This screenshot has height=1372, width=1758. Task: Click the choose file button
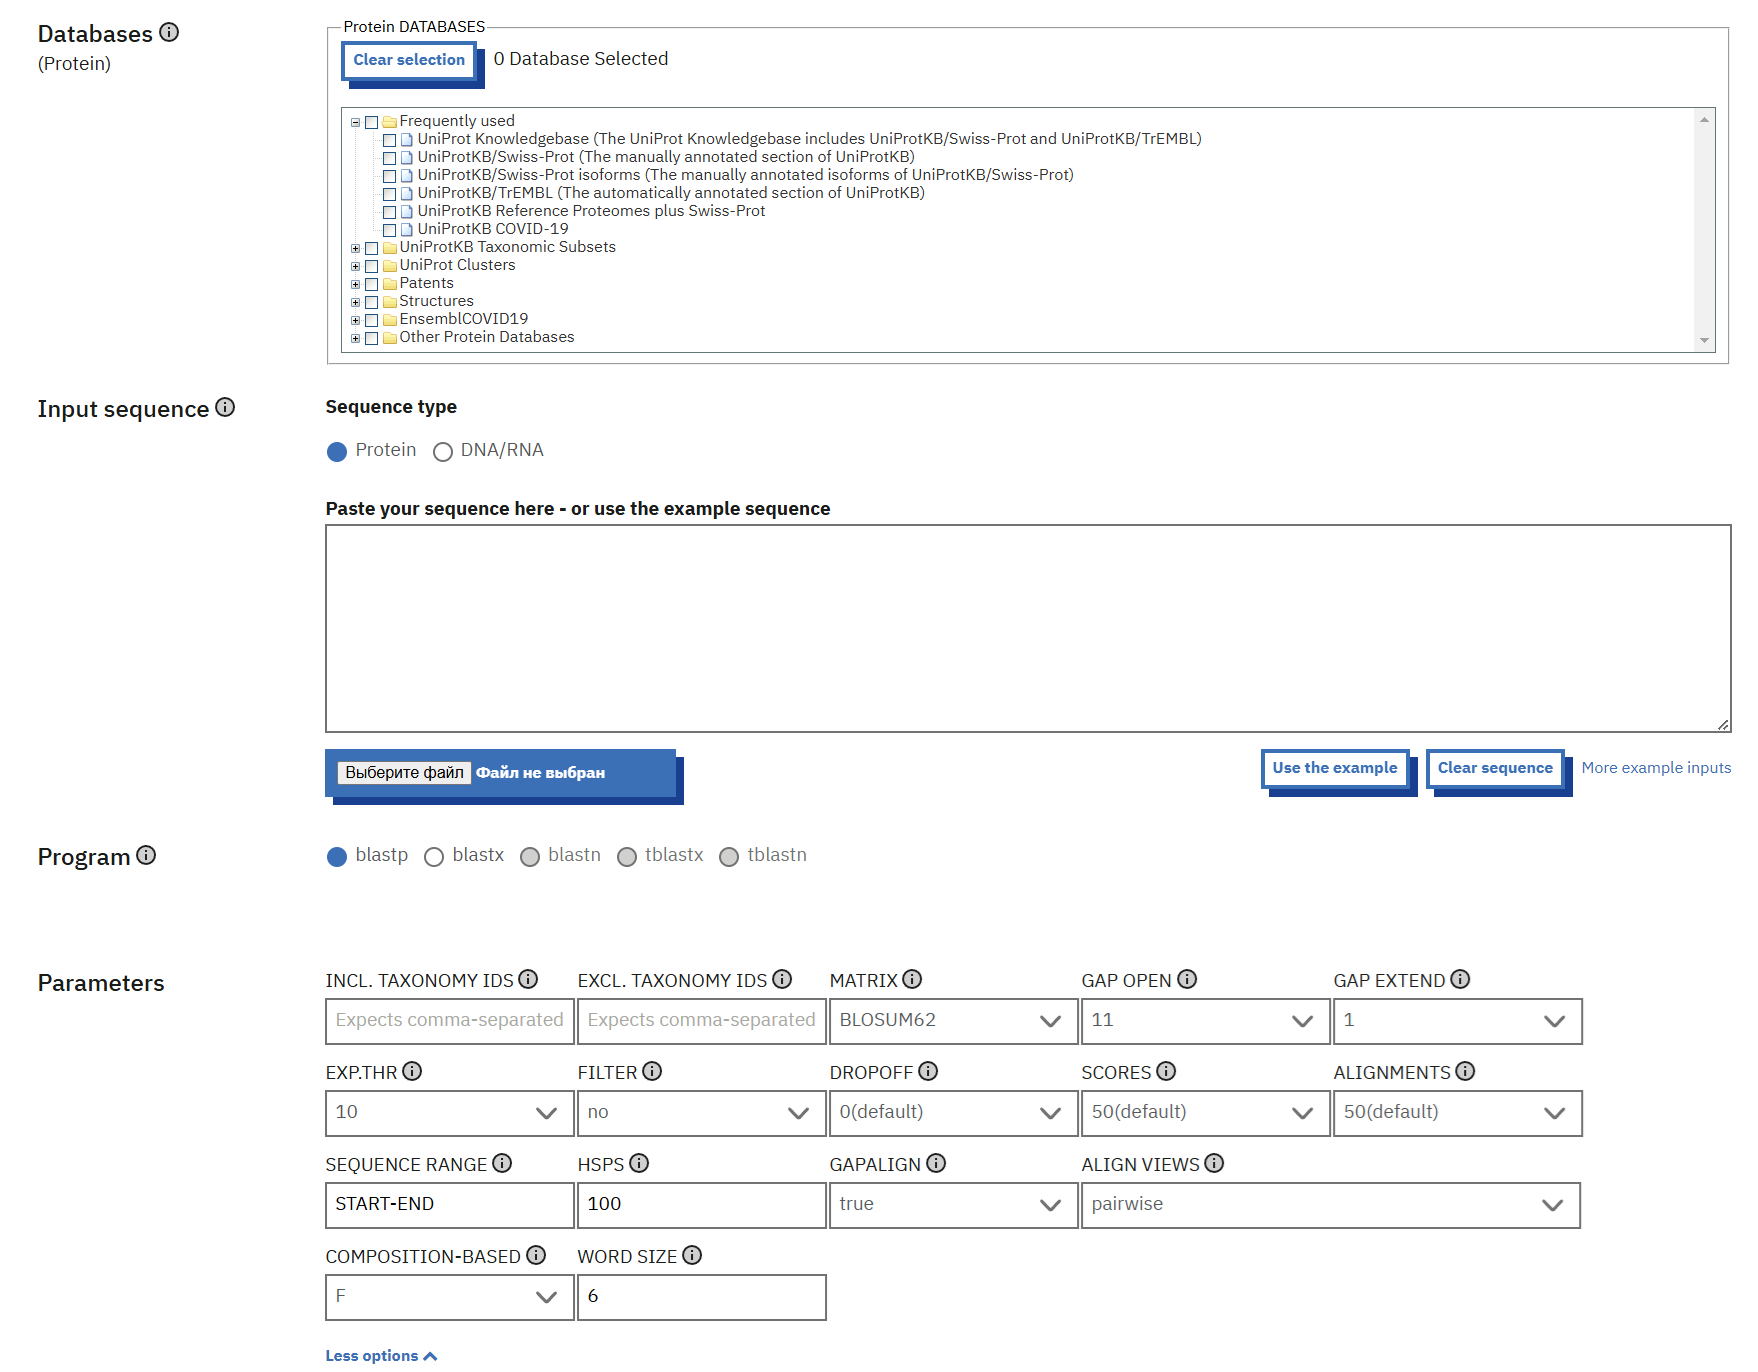[404, 772]
